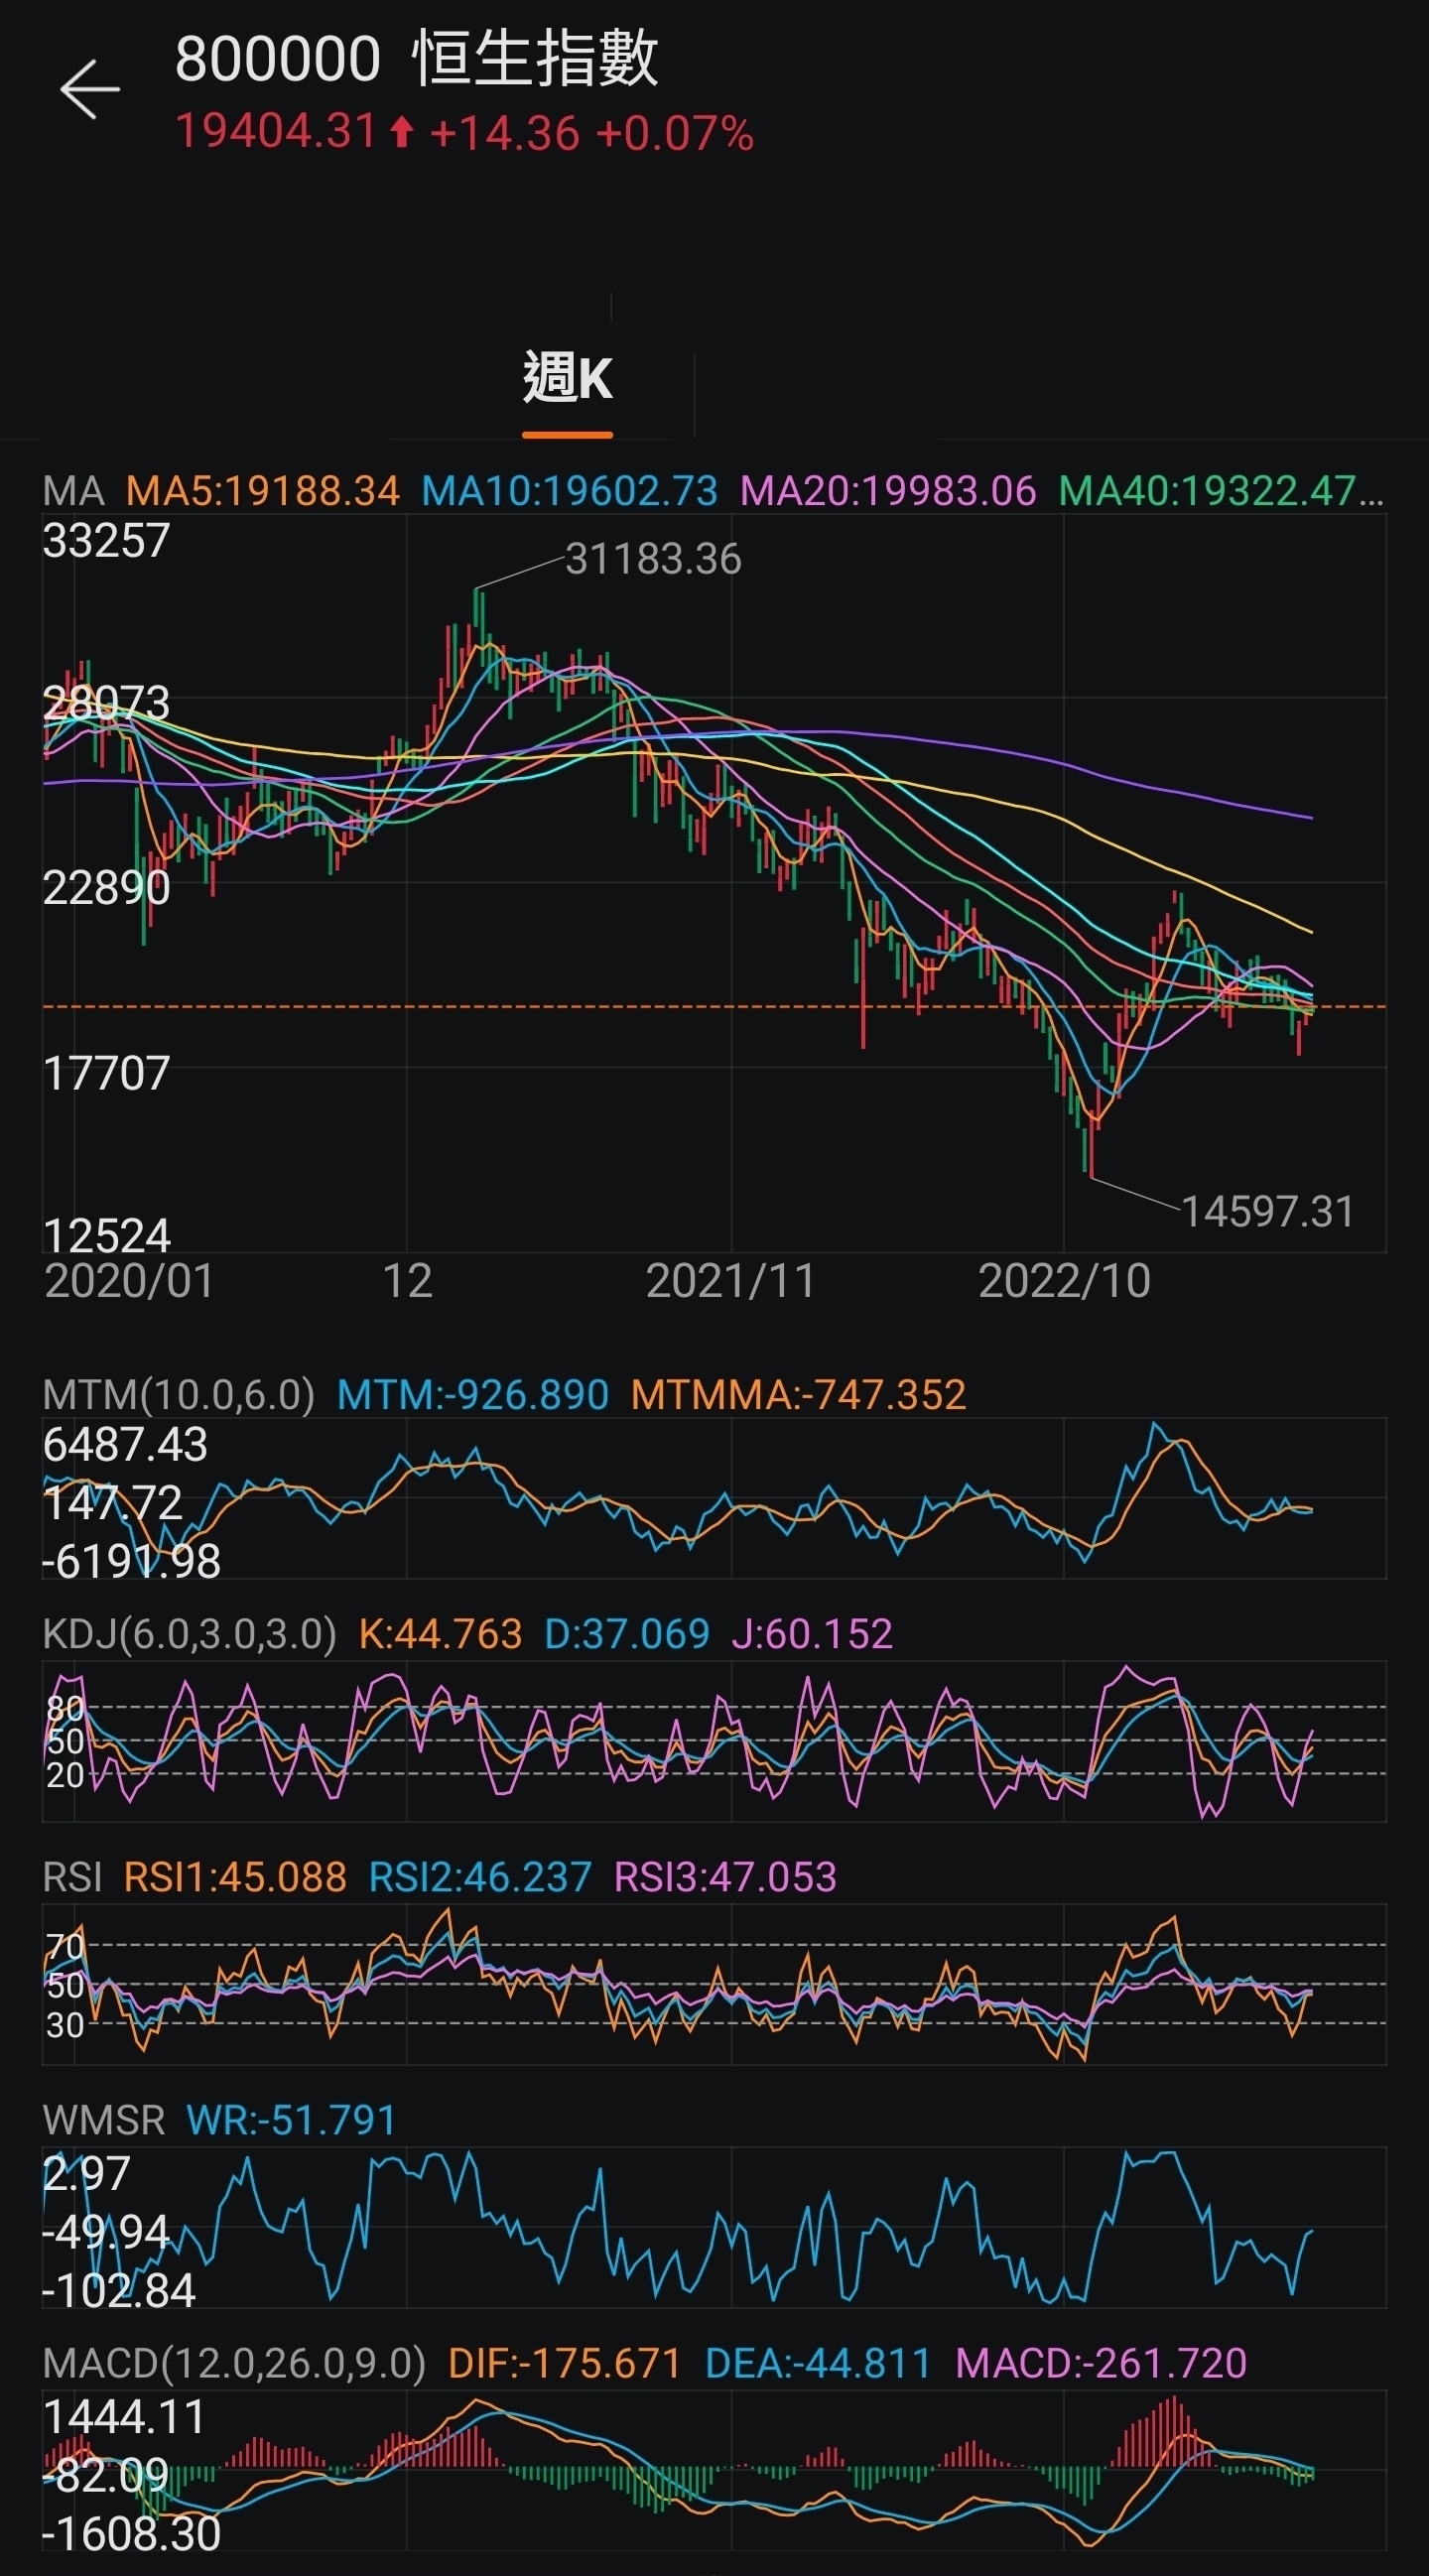Tap the 31183.36 high price marker

tap(653, 559)
